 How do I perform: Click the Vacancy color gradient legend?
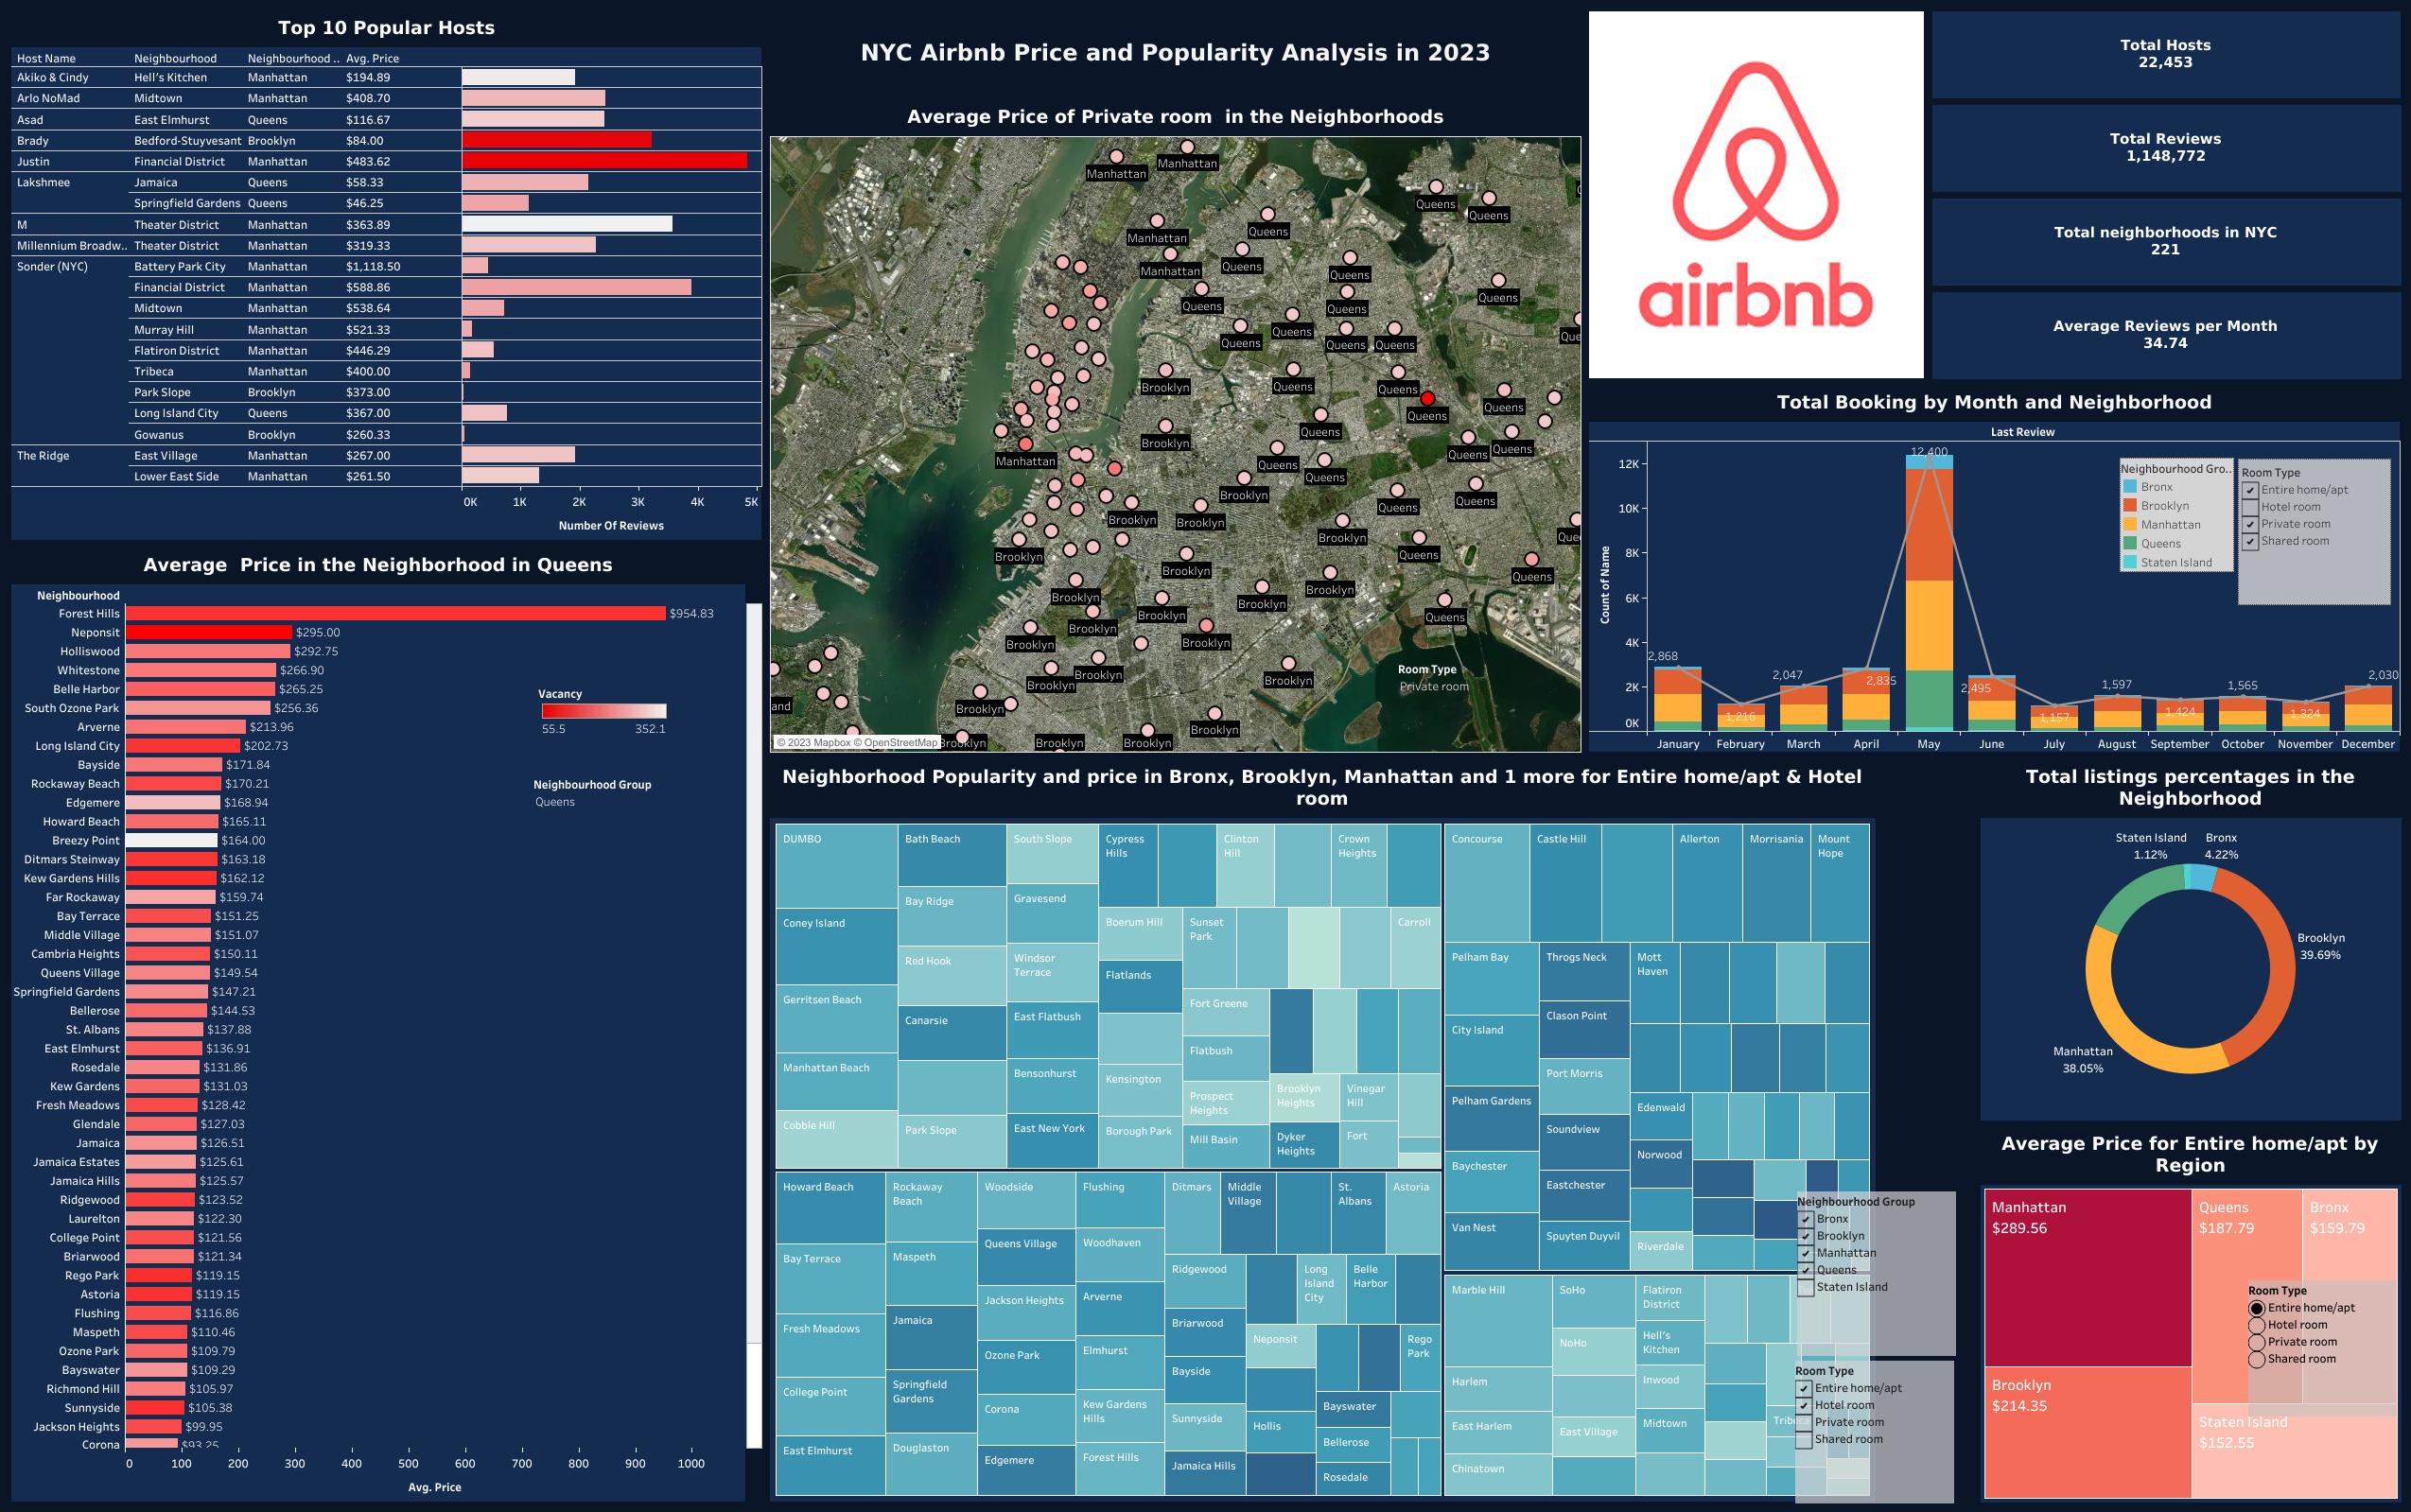click(x=604, y=711)
